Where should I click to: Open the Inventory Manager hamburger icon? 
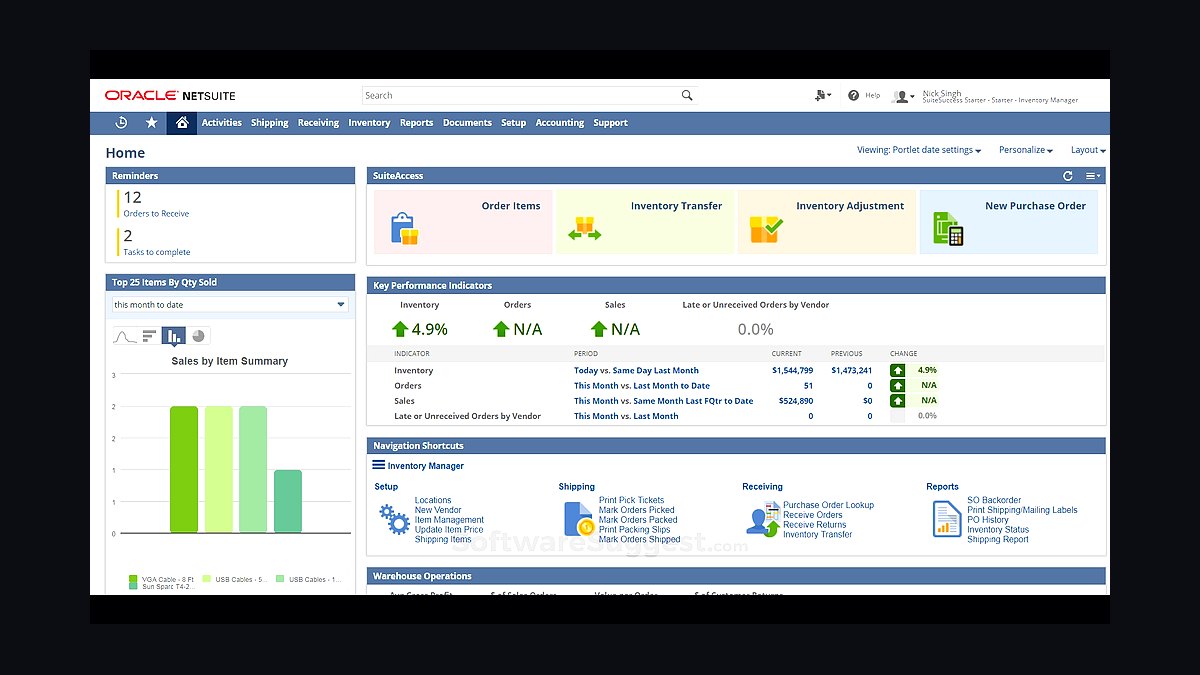pos(379,465)
